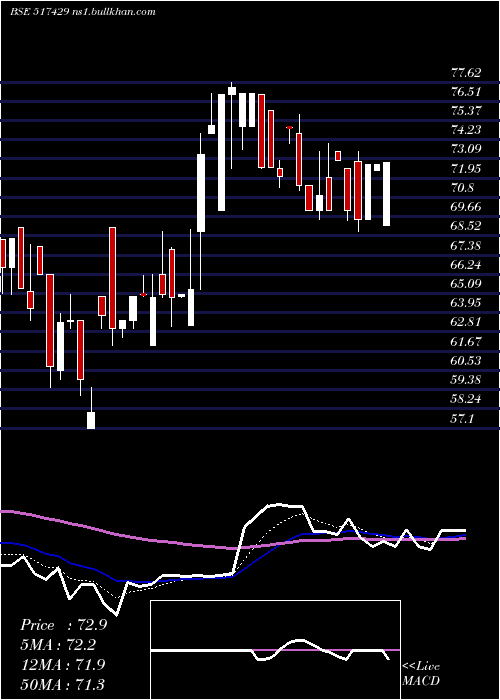Select the 74.23 price axis label
The height and width of the screenshot is (700, 500).
click(x=466, y=130)
